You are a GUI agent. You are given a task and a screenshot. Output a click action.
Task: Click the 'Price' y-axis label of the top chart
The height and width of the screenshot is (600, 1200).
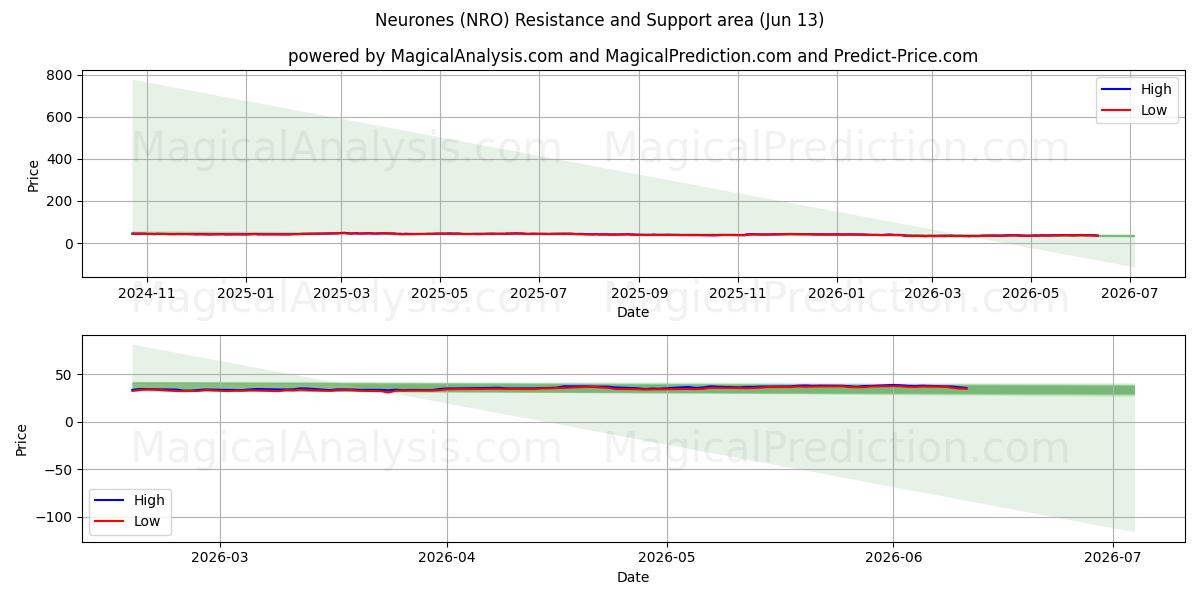33,175
